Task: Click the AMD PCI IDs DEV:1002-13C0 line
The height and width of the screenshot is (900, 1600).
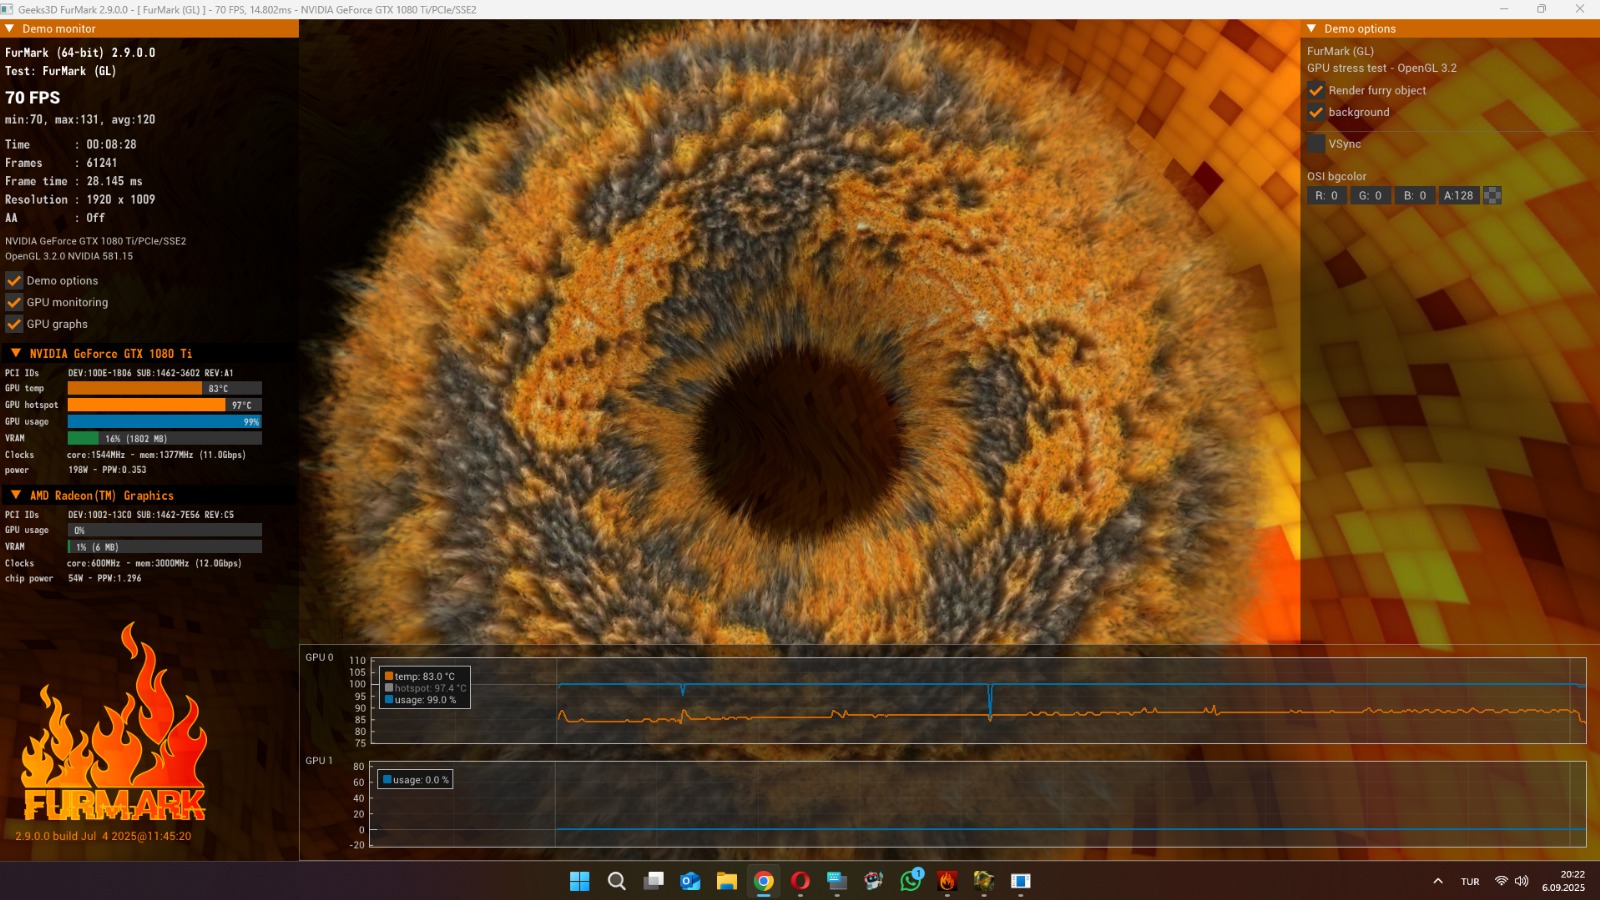Action: 120,515
